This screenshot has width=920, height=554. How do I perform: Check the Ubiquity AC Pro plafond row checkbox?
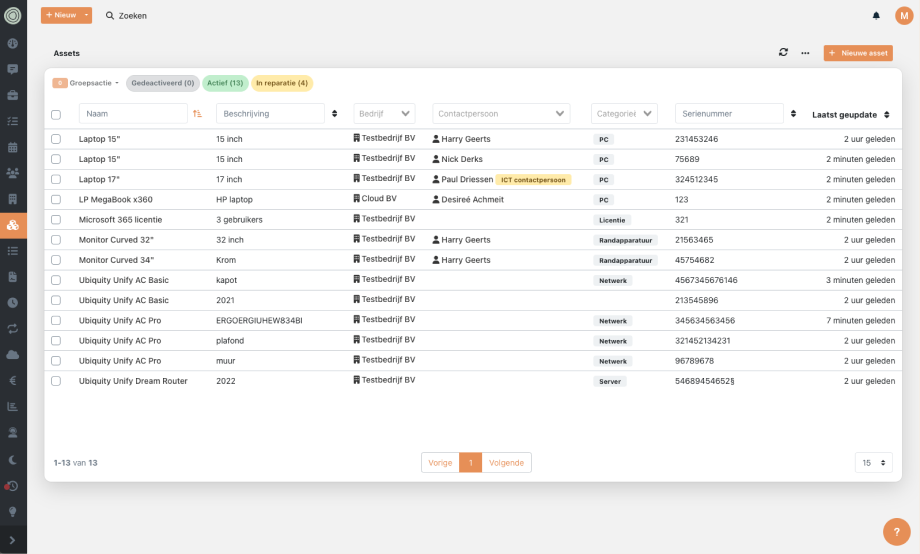[56, 340]
